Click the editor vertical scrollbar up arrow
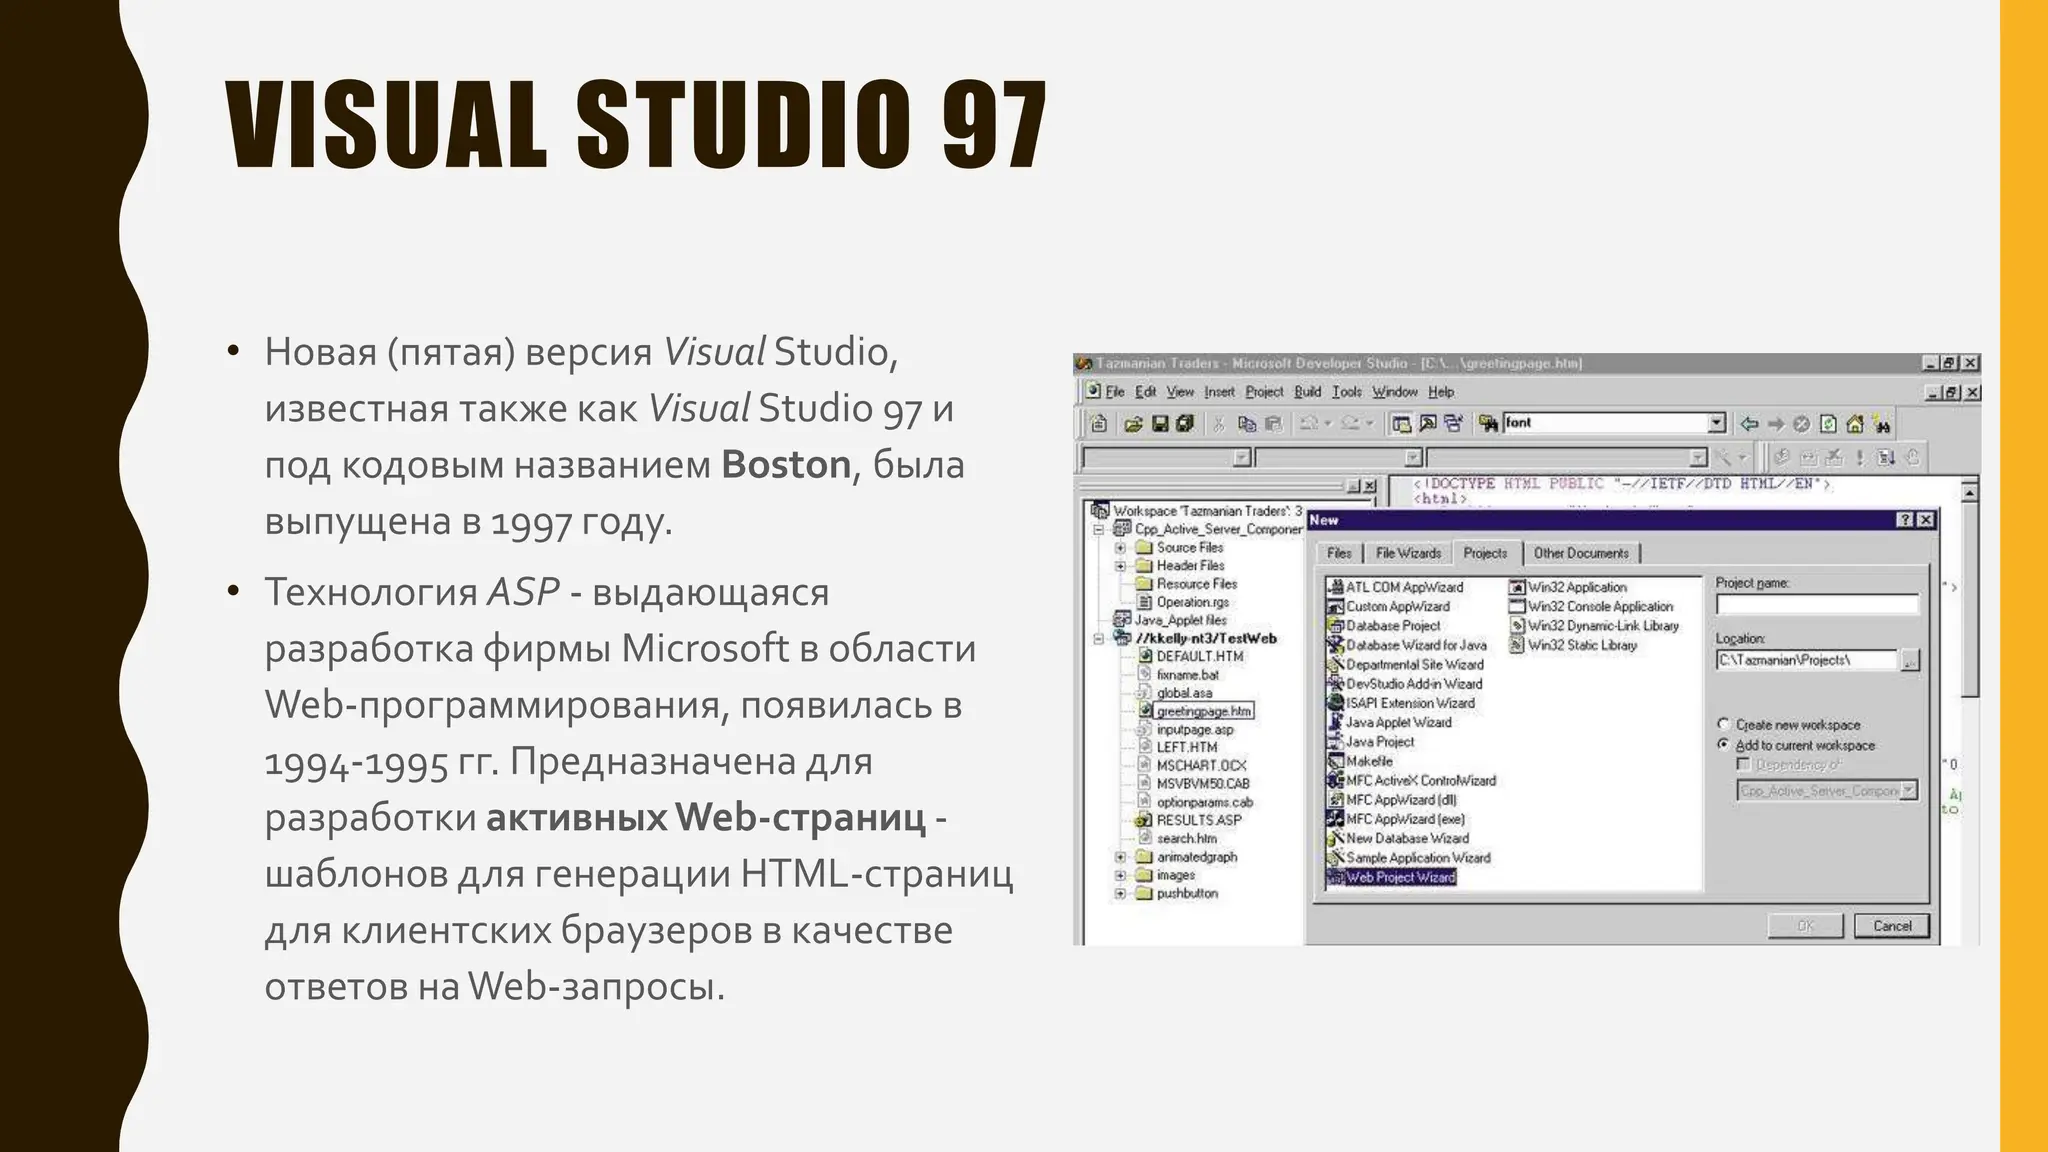2048x1152 pixels. pyautogui.click(x=1969, y=491)
